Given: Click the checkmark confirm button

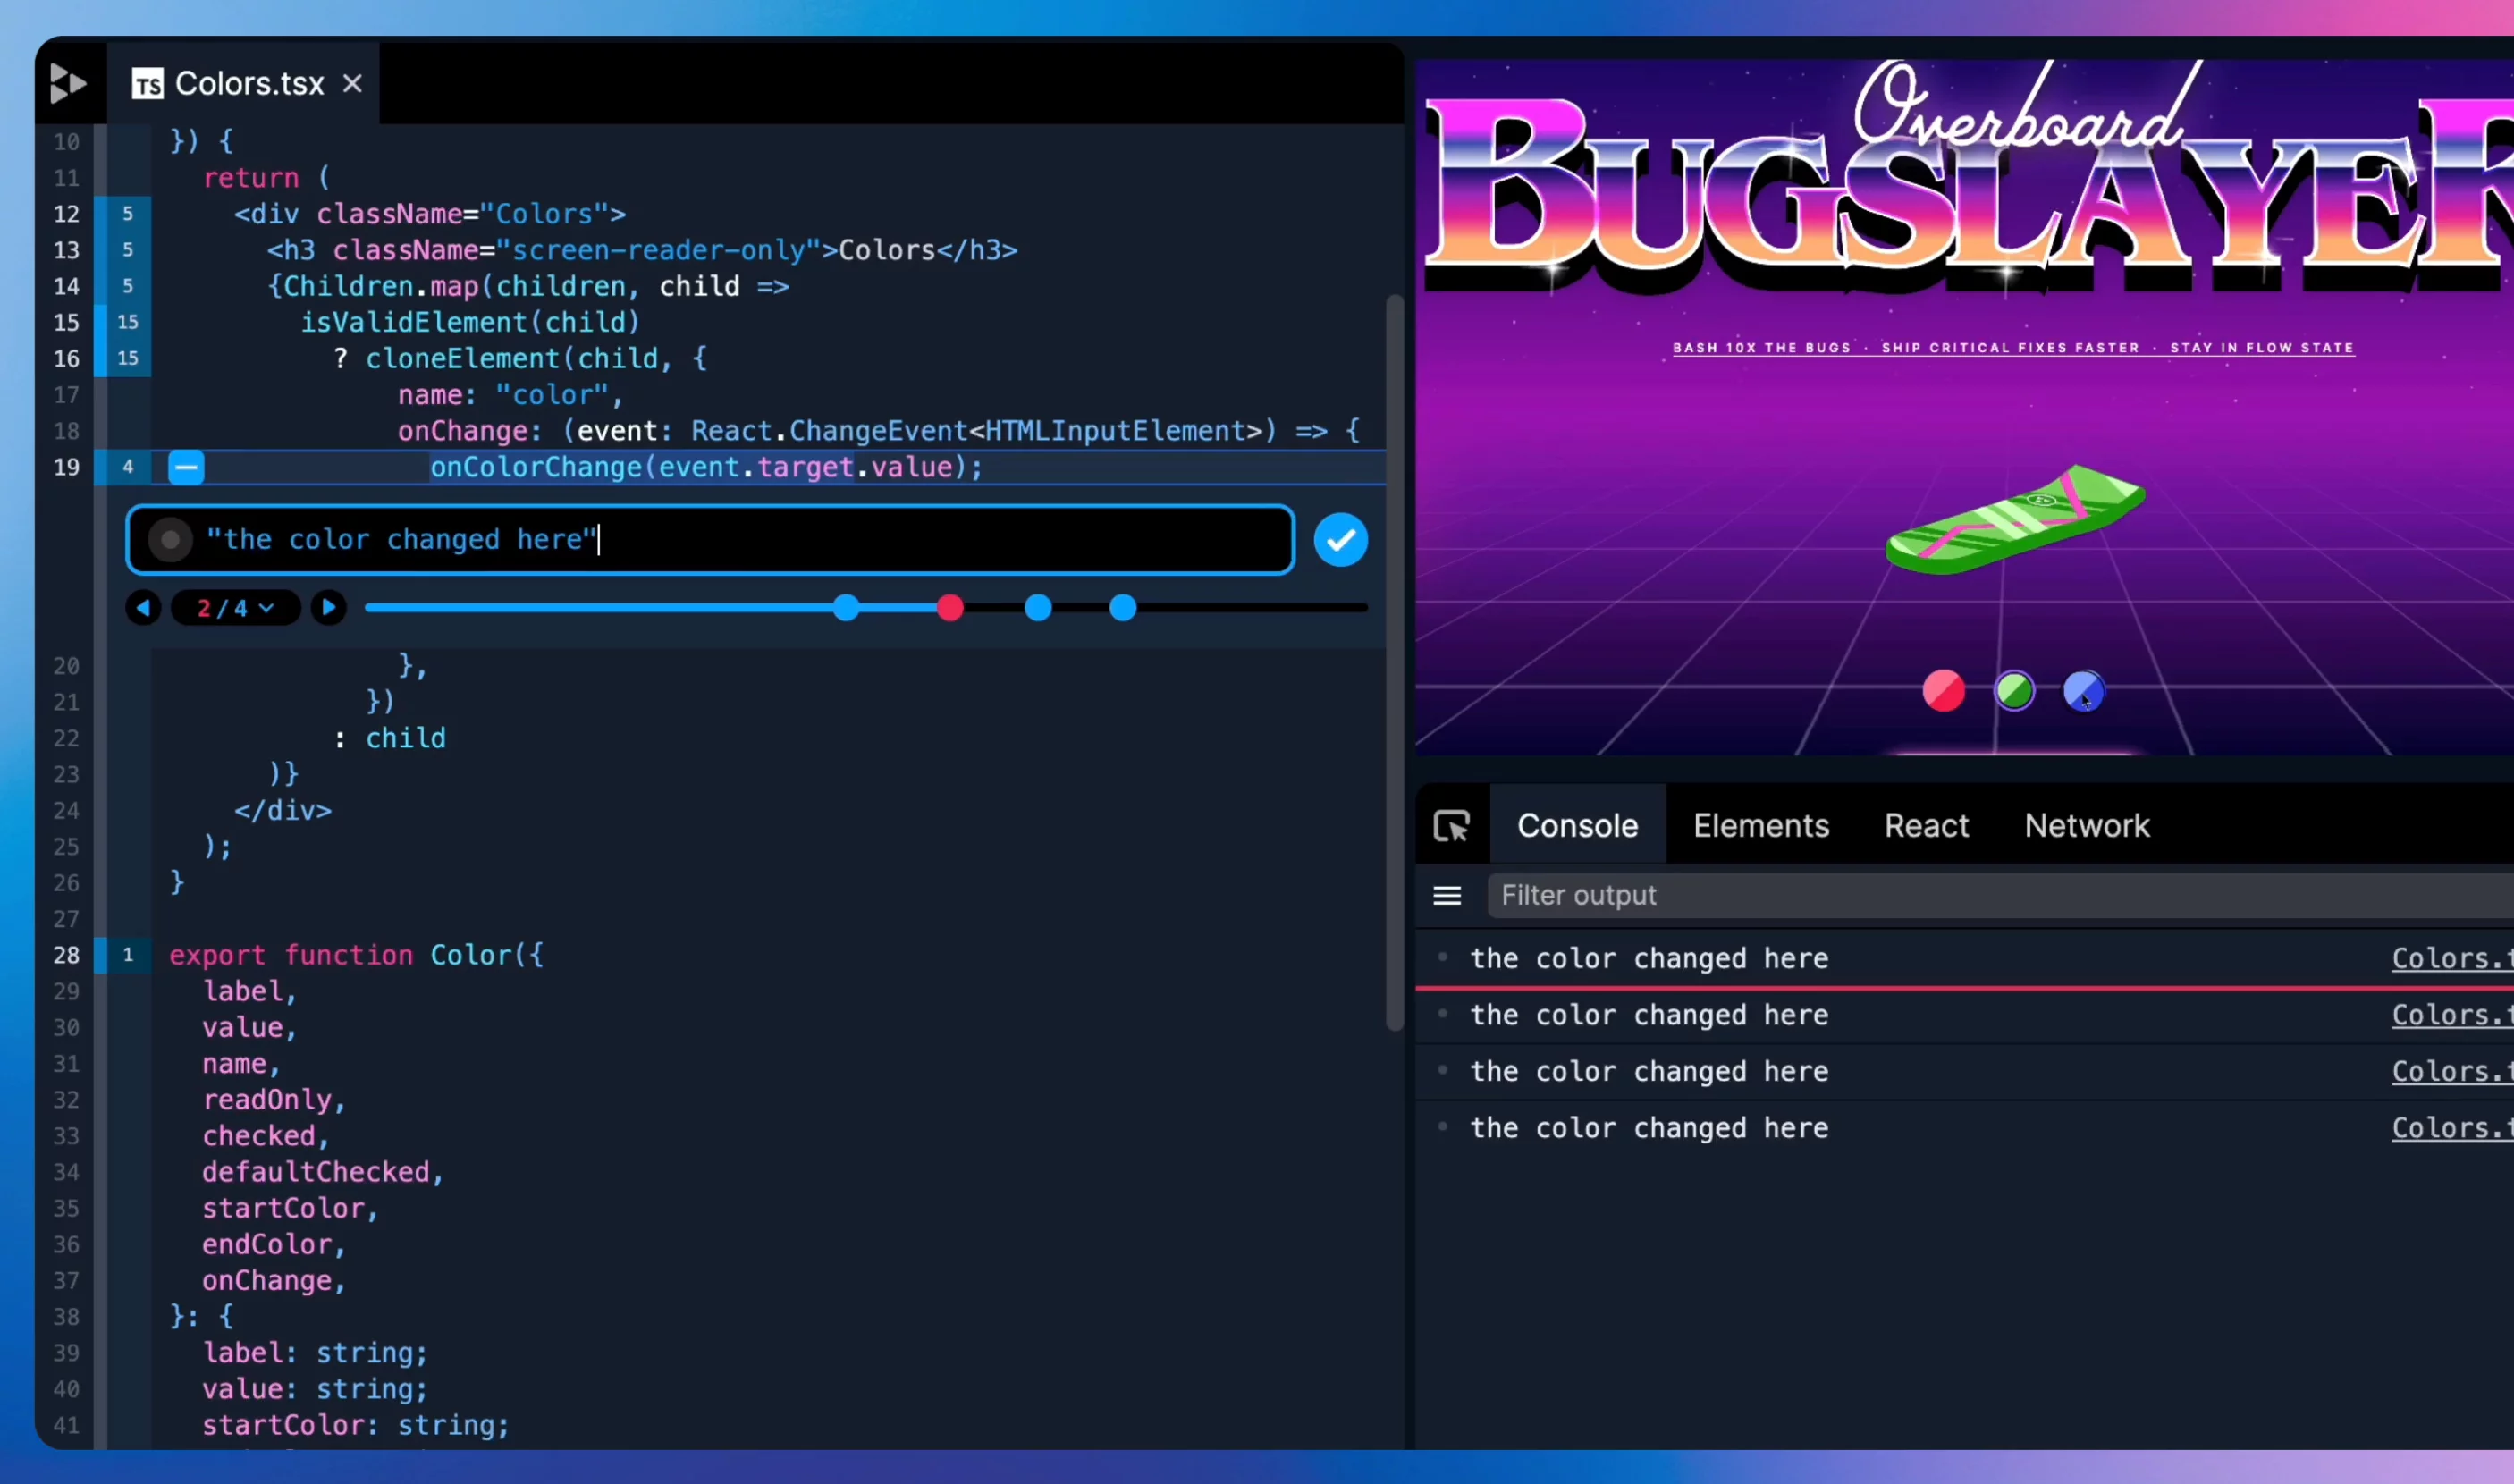Looking at the screenshot, I should coord(1339,539).
